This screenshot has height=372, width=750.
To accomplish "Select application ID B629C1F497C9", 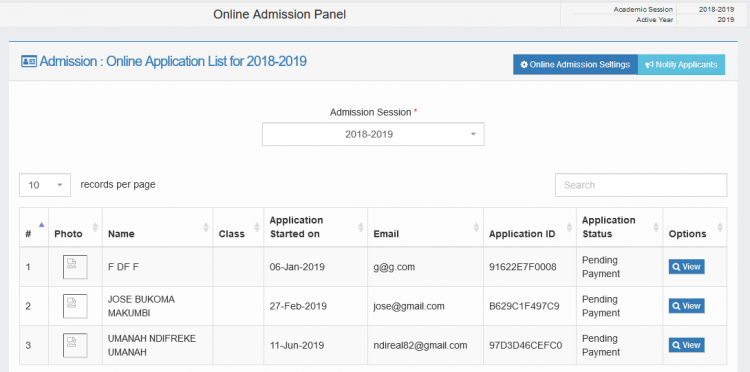I will tap(524, 306).
